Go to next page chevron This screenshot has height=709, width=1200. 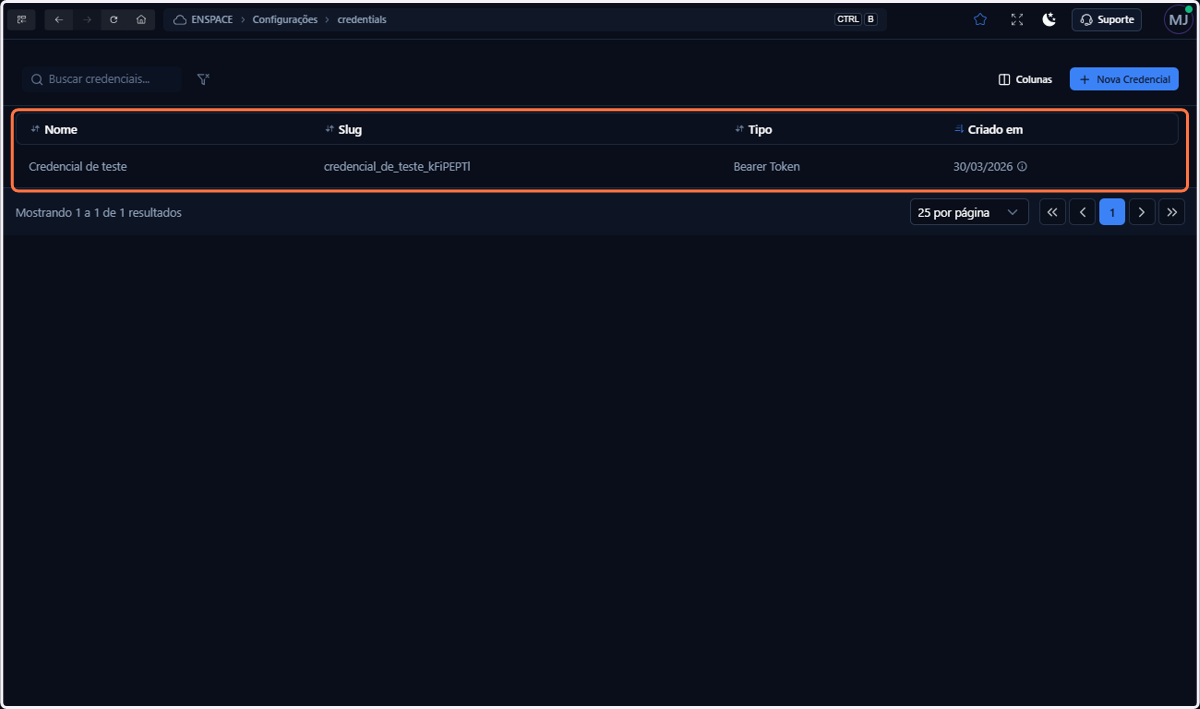coord(1142,212)
